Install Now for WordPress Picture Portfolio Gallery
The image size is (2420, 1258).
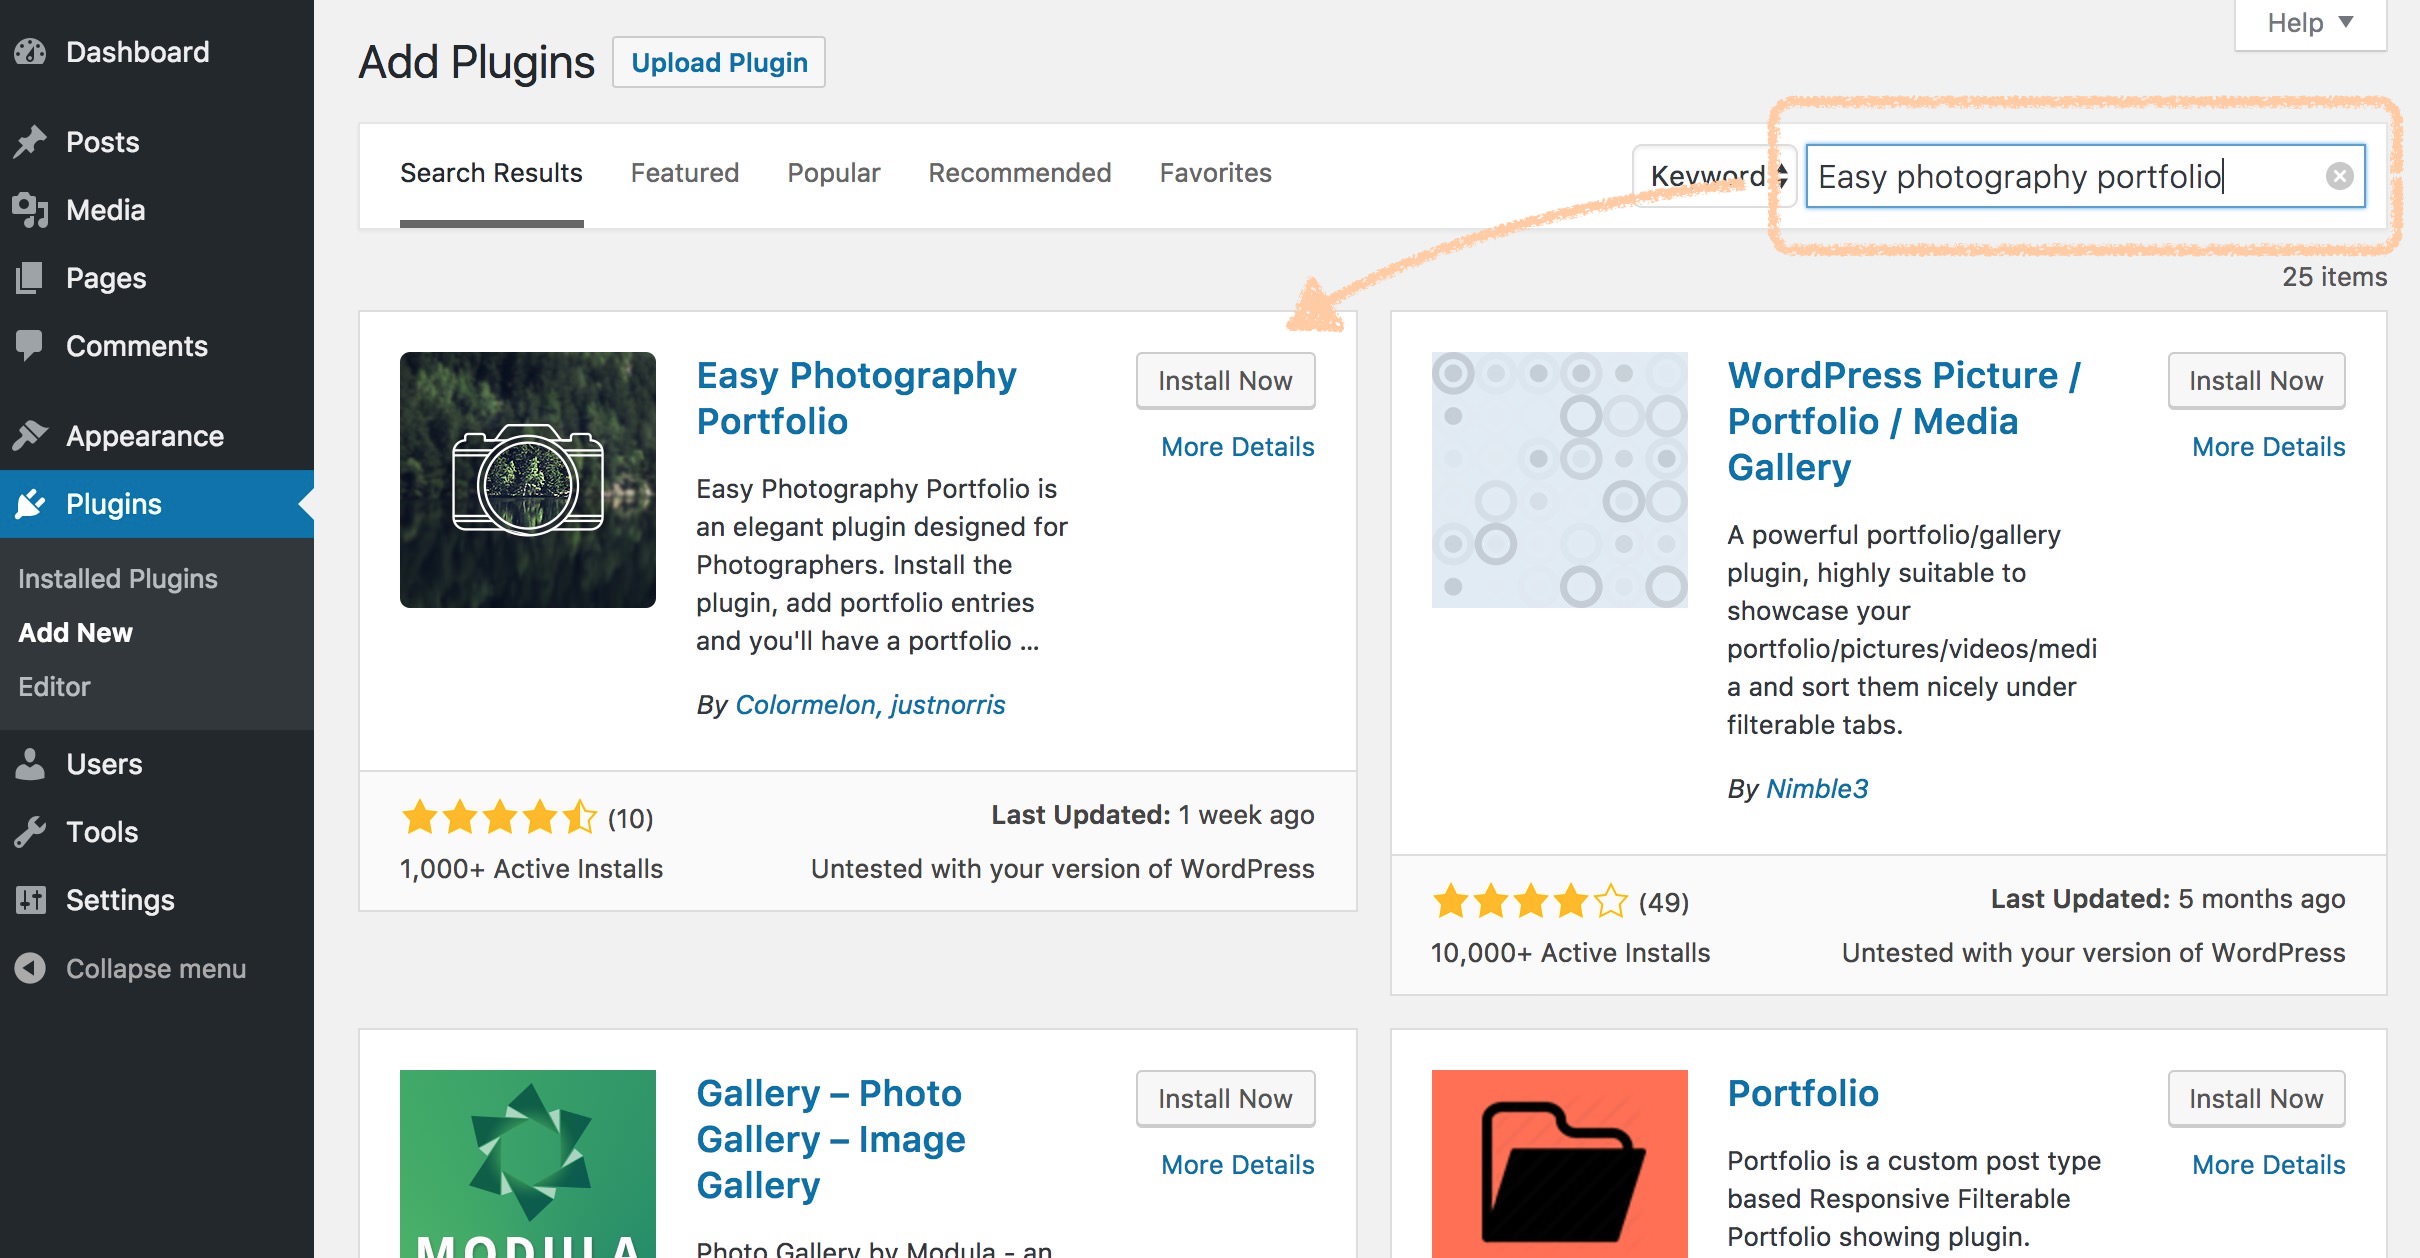[2256, 381]
